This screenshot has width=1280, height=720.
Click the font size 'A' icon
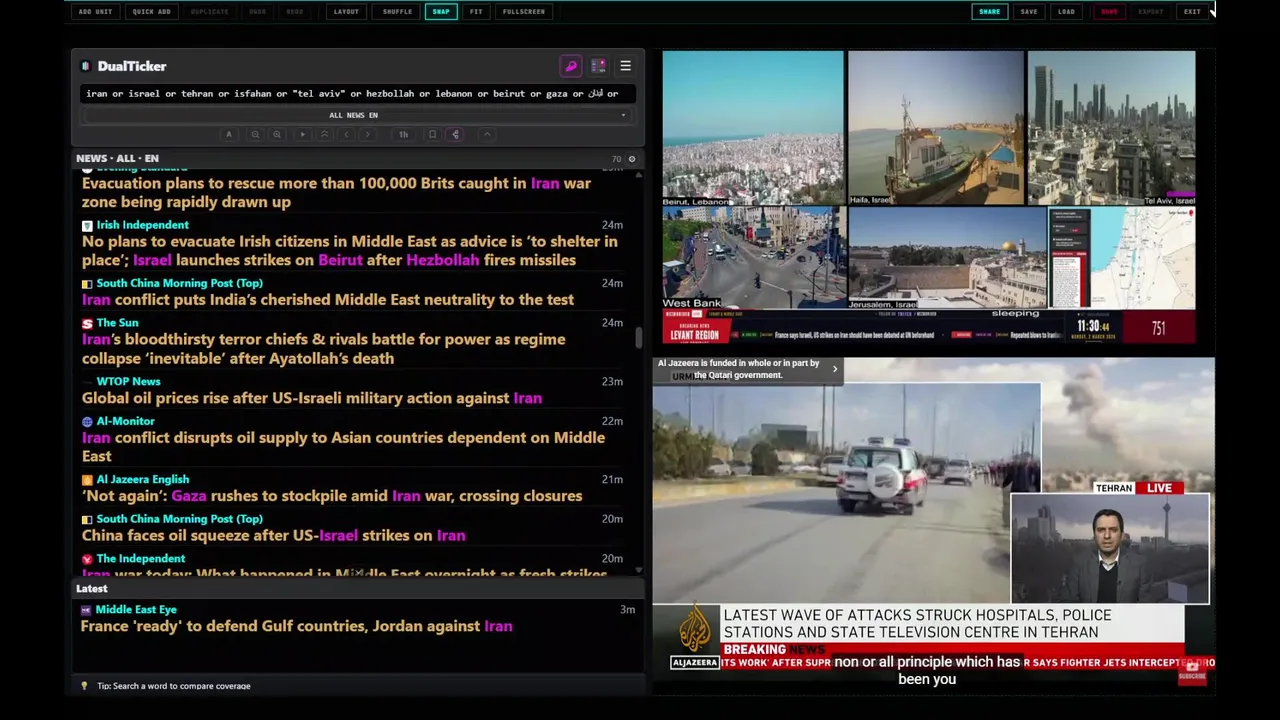(229, 134)
